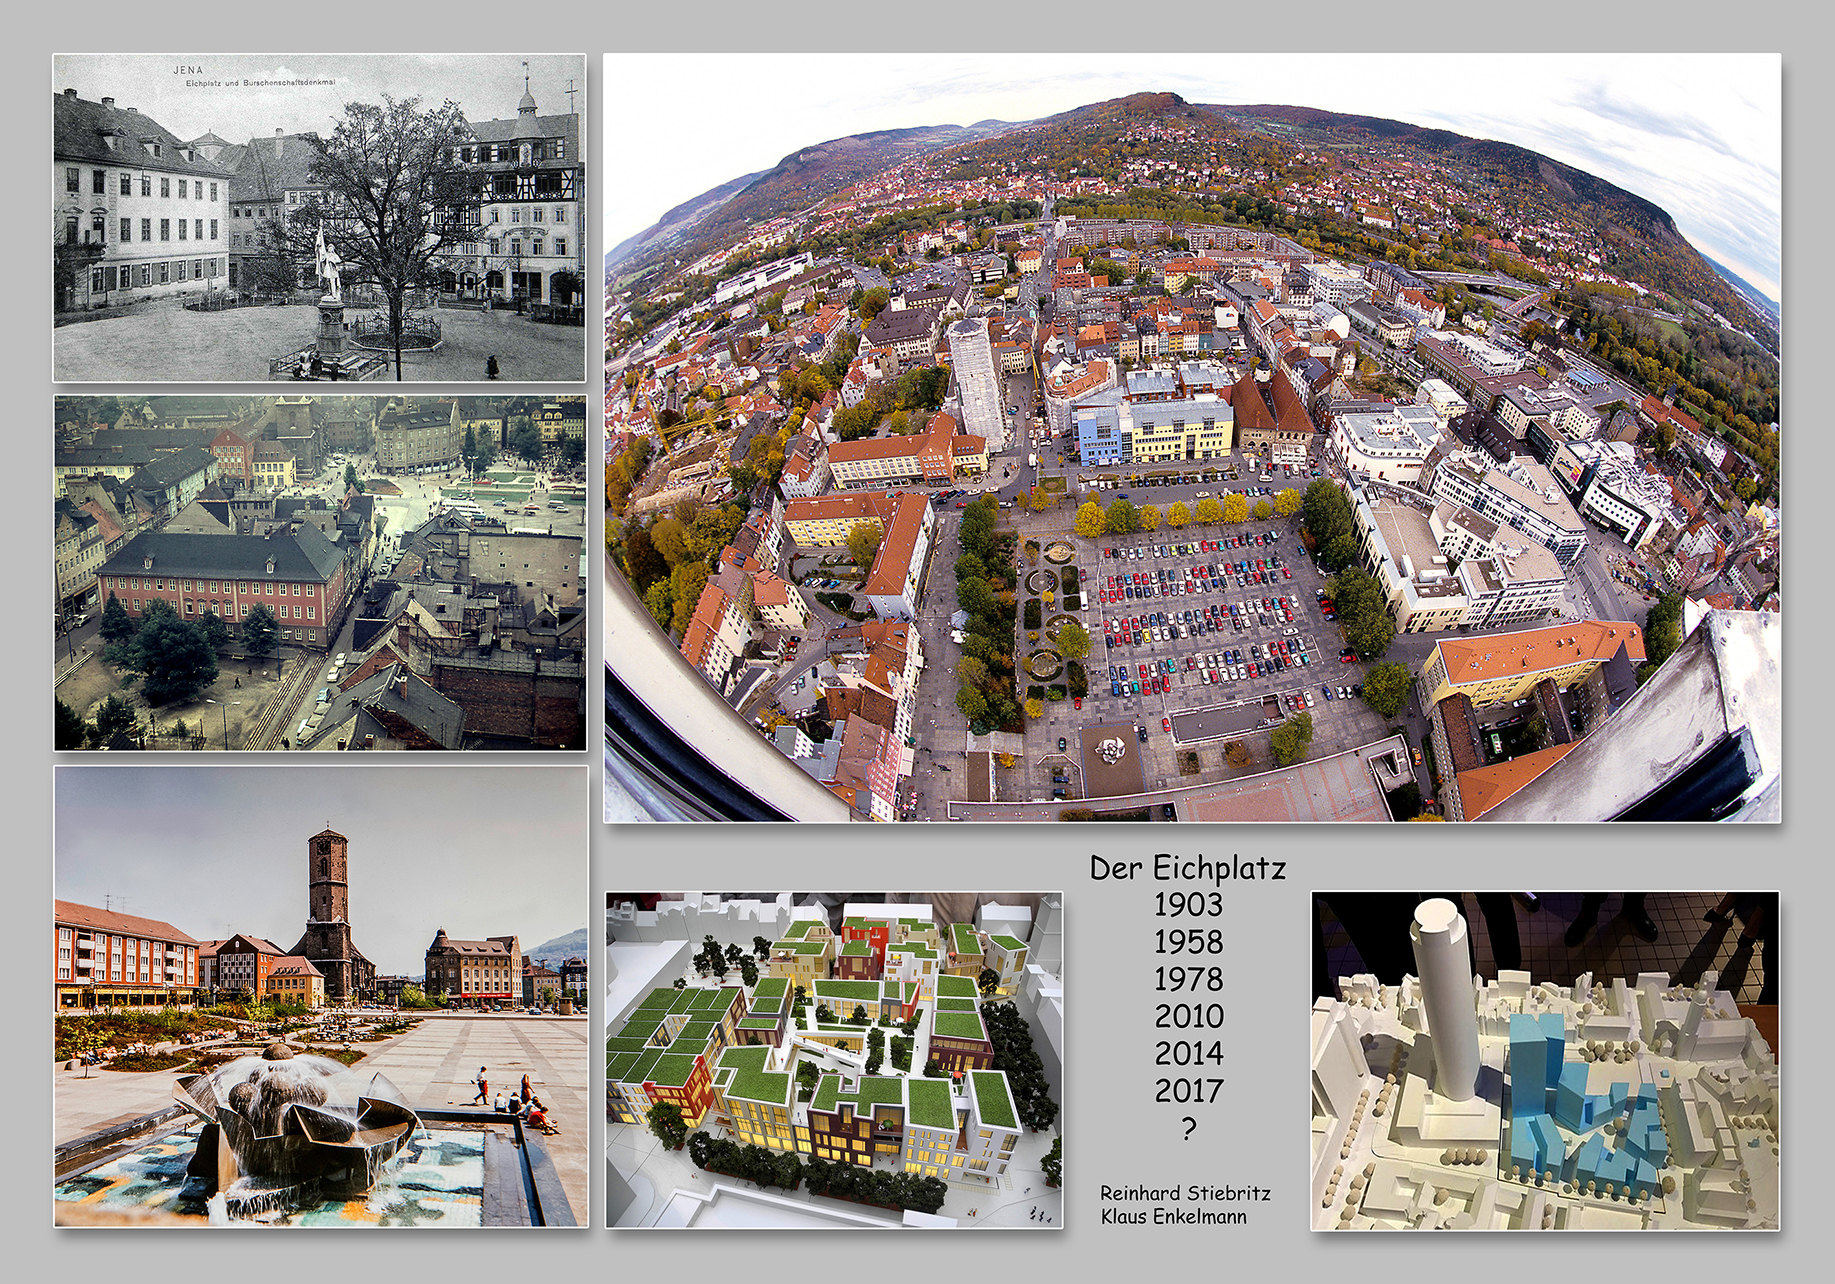
Task: Click the year 2017 label
Action: [1188, 1090]
